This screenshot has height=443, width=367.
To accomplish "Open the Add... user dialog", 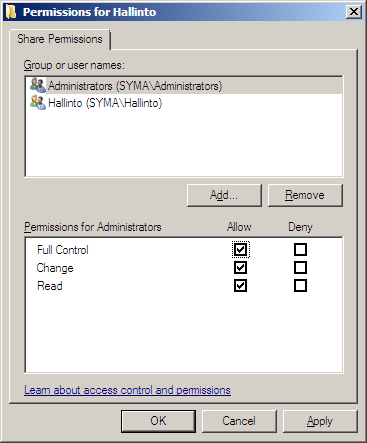I will pos(224,195).
